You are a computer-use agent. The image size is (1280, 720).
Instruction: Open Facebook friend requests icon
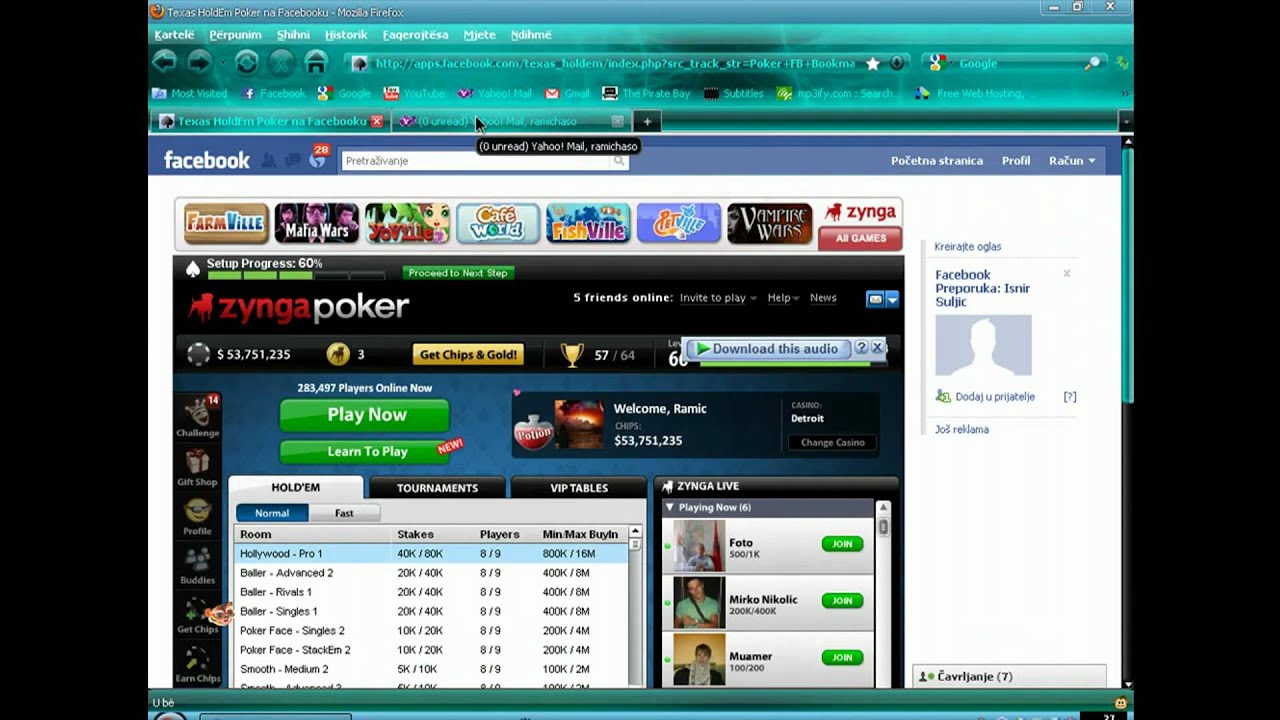269,160
